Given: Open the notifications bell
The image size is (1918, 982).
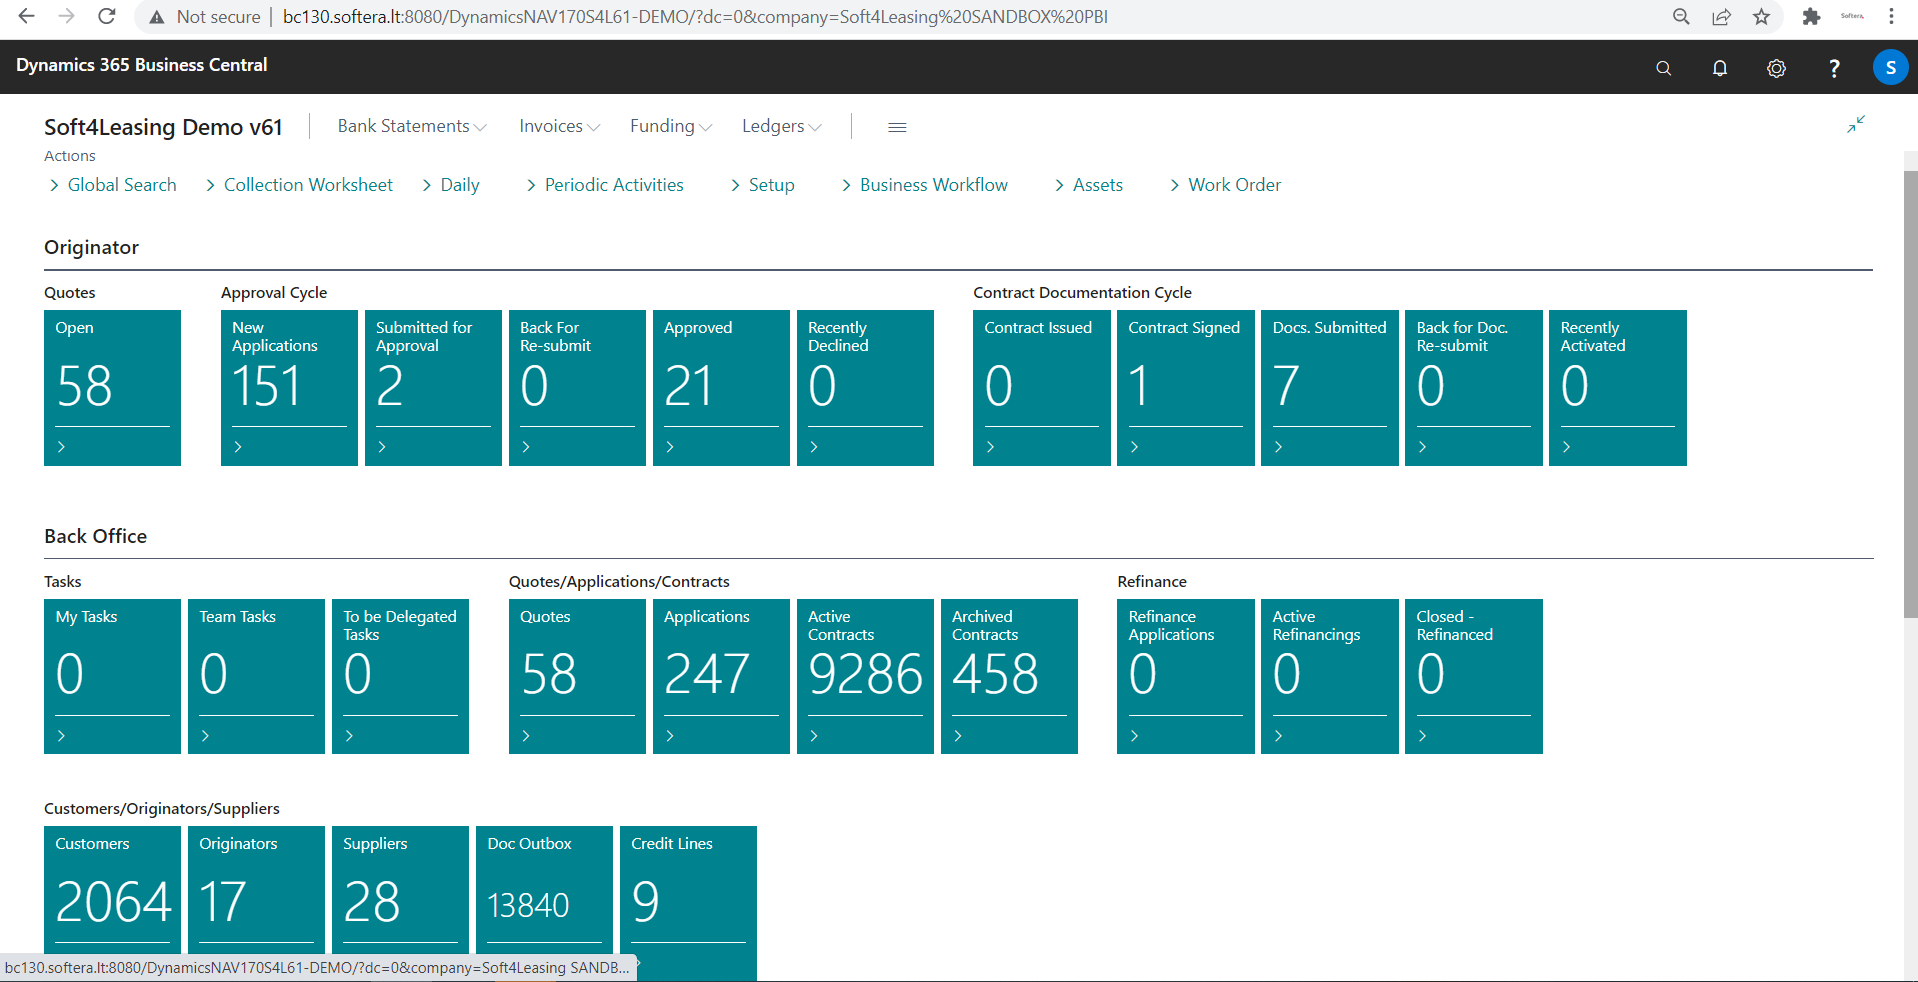Looking at the screenshot, I should pyautogui.click(x=1719, y=68).
